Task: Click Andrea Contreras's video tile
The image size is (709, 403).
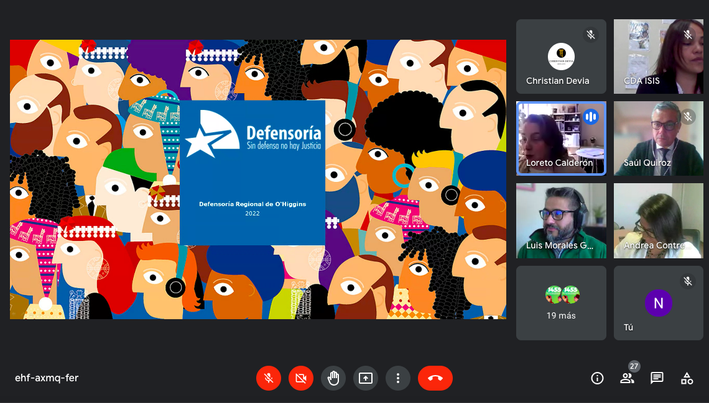Action: click(x=658, y=220)
